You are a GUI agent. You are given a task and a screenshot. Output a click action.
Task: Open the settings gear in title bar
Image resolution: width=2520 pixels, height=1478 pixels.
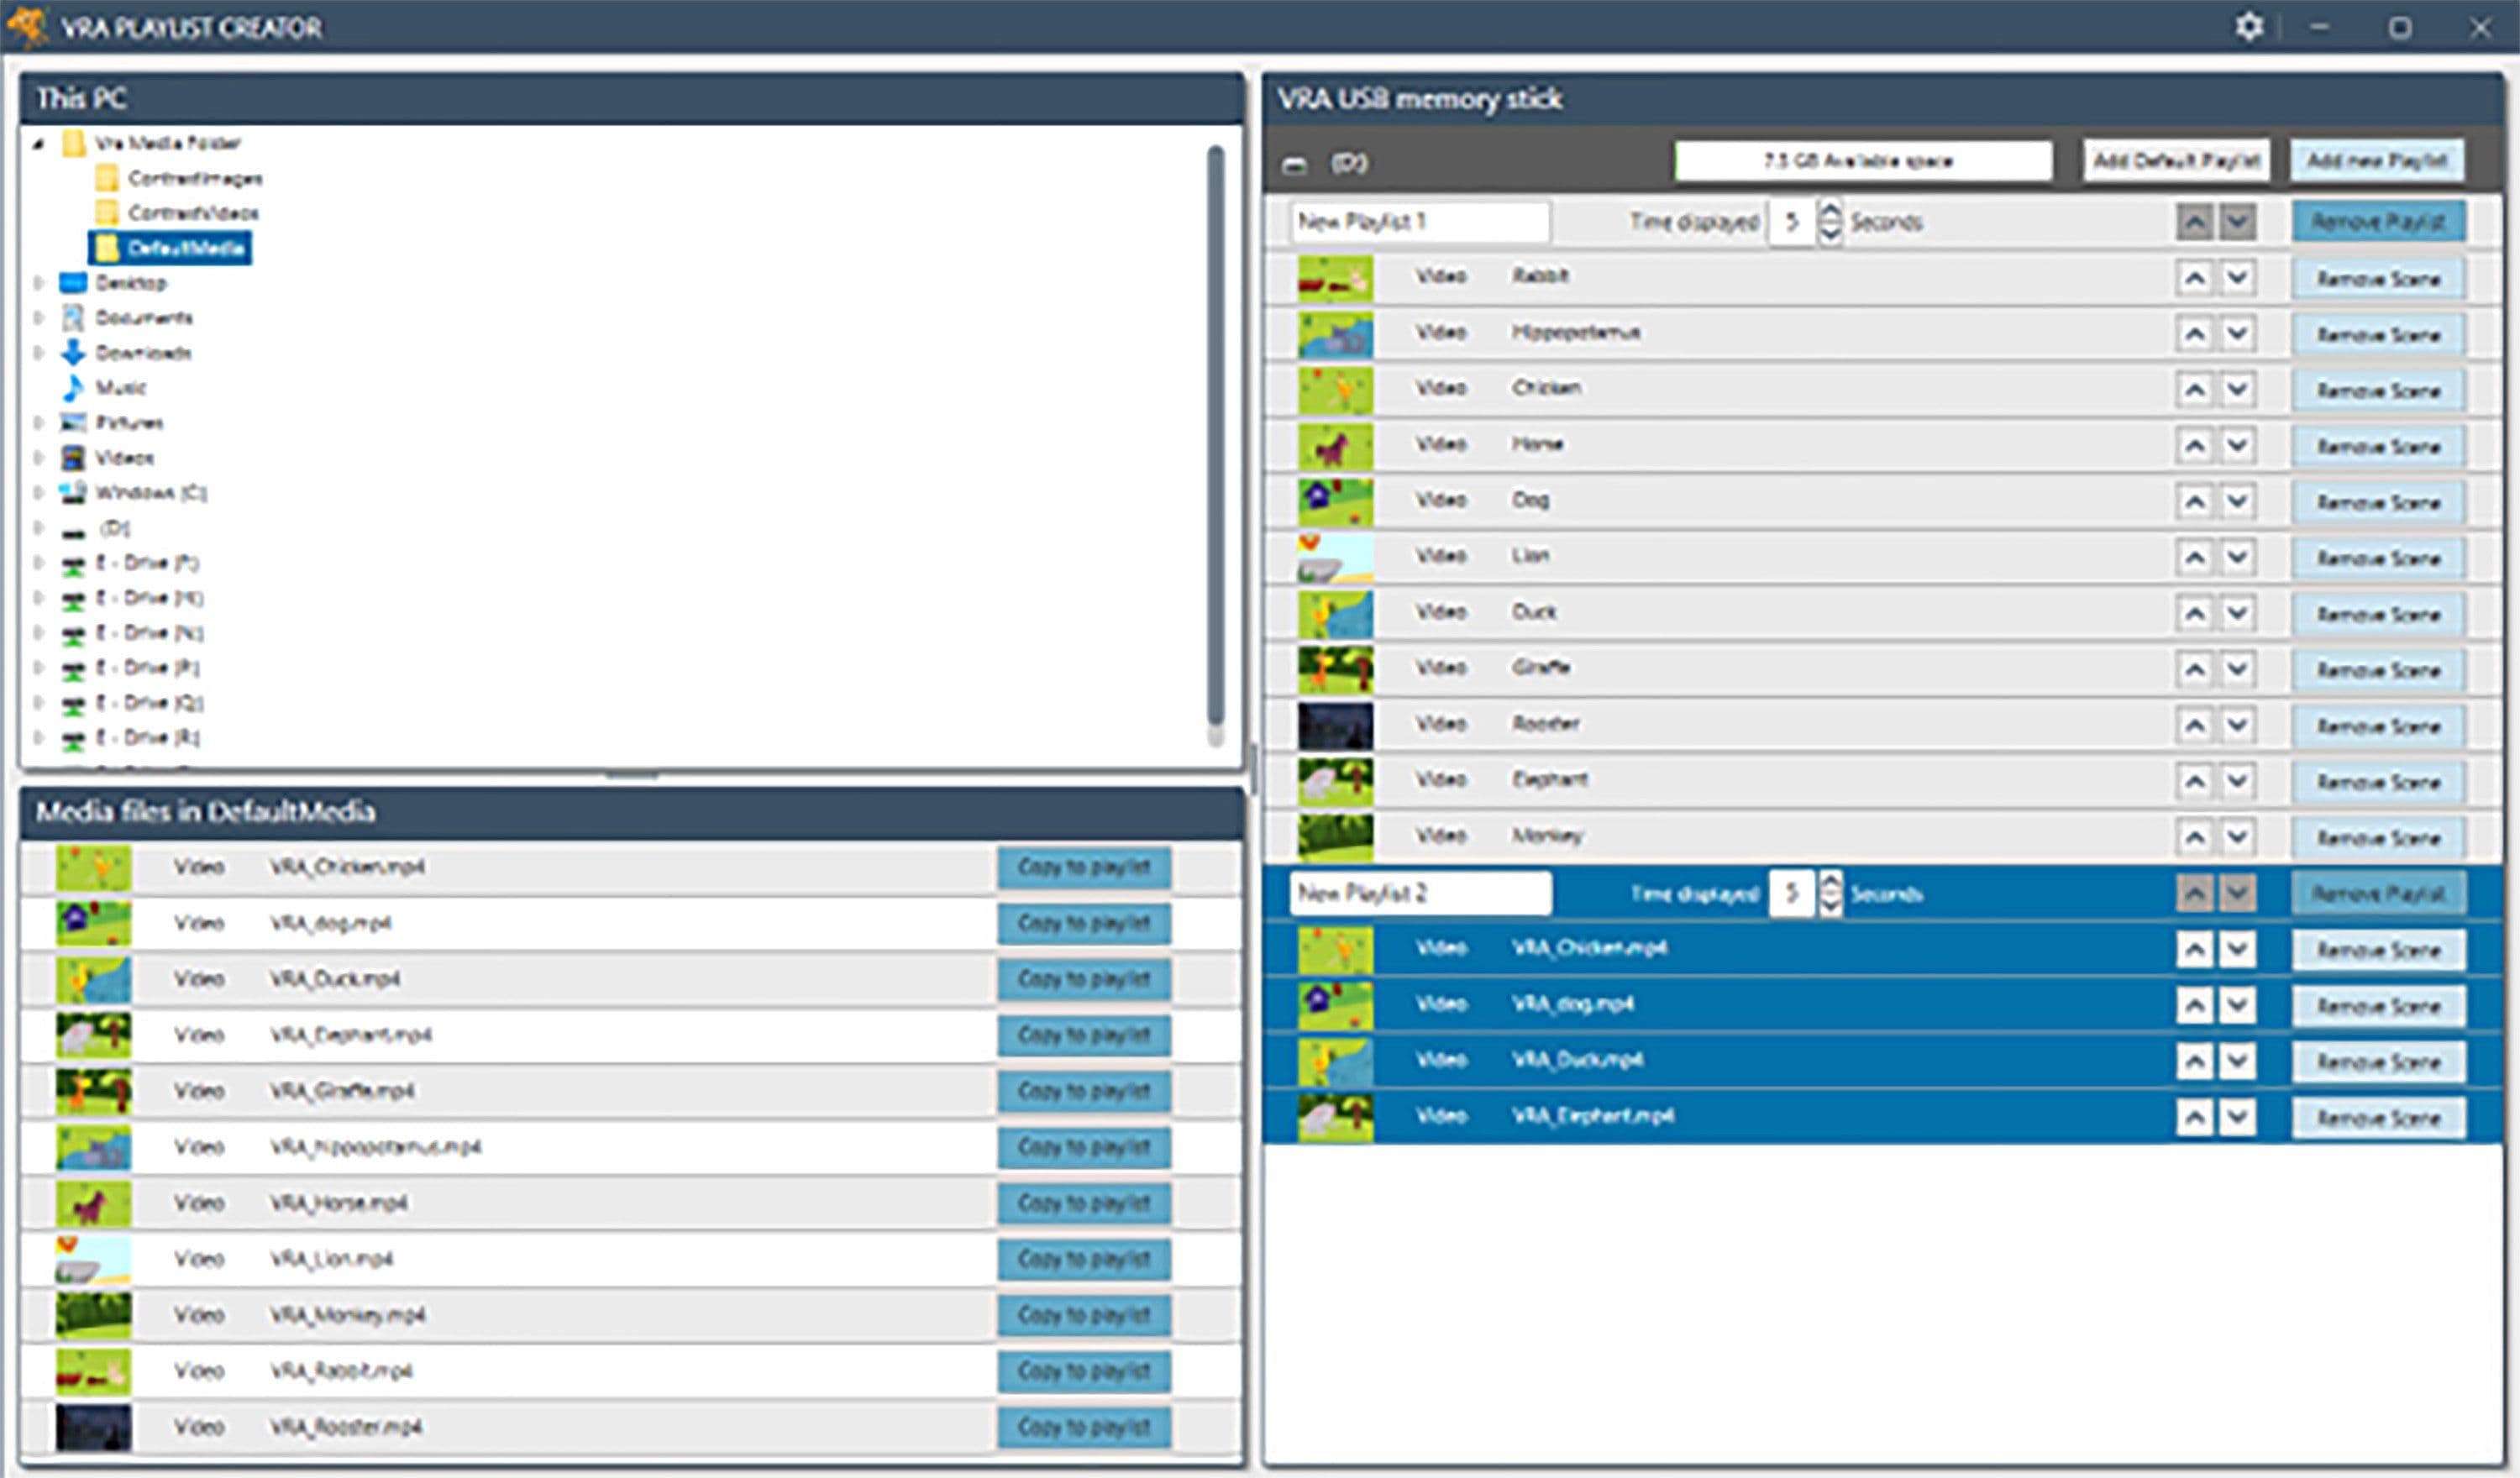point(2248,27)
